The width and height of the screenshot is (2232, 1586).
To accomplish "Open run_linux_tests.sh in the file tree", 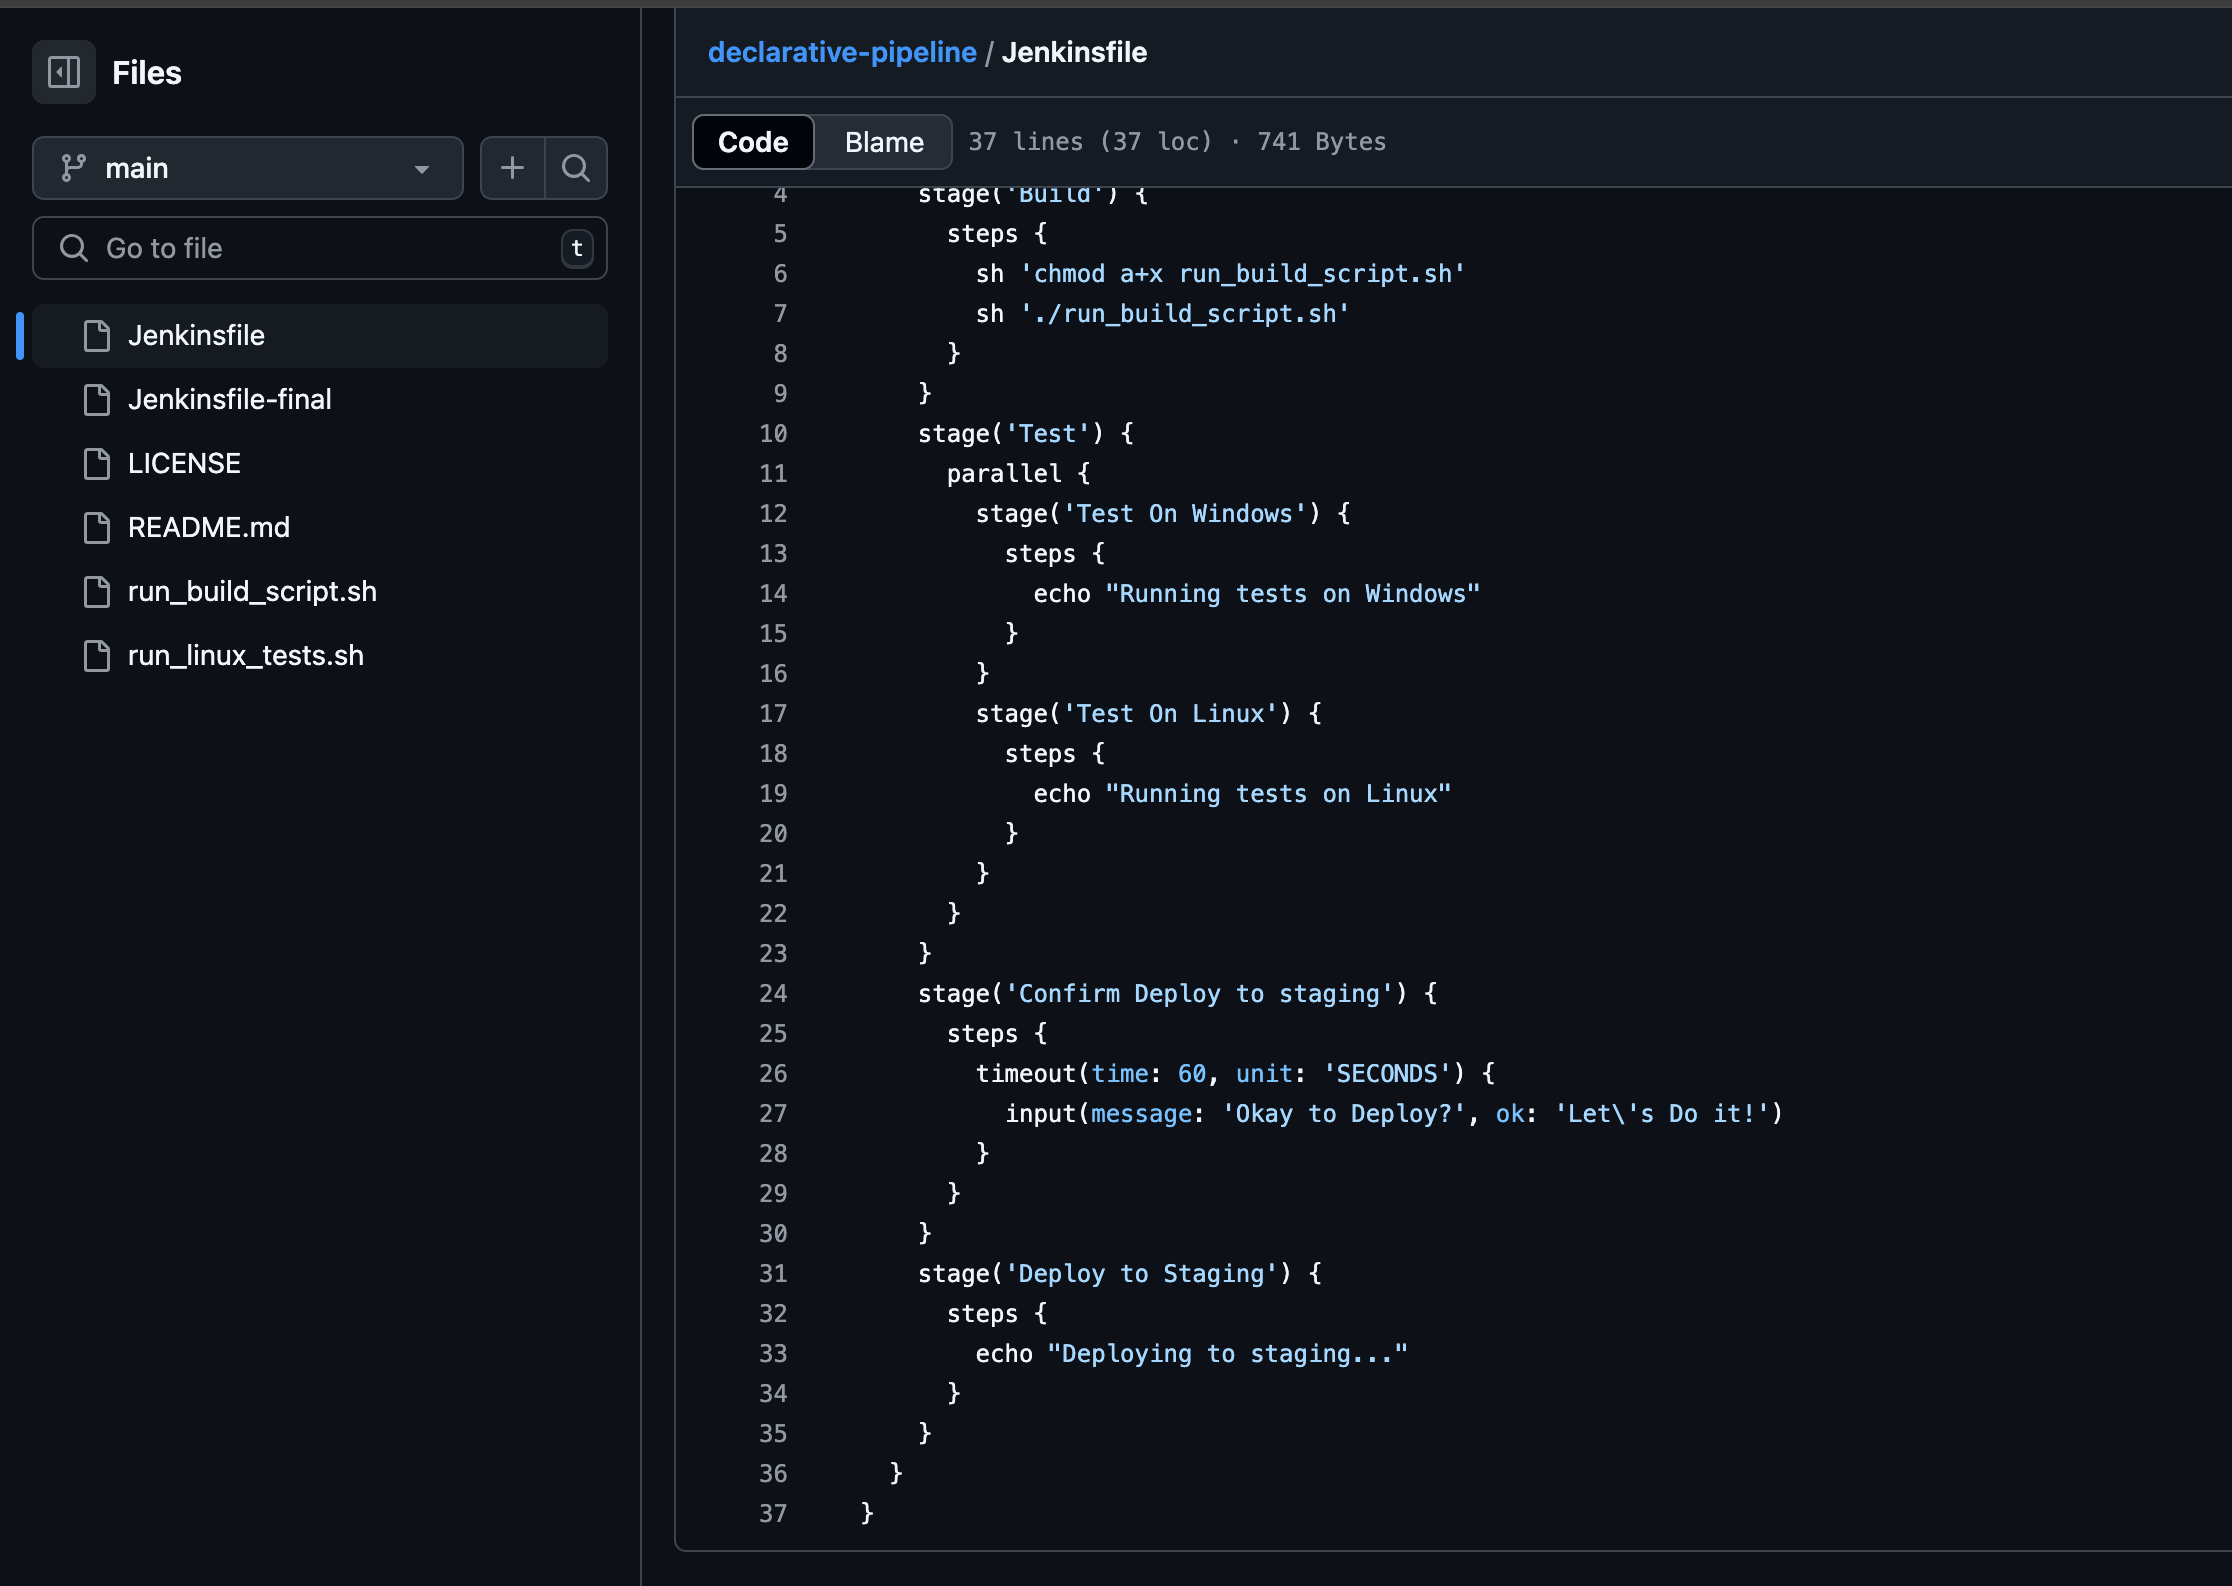I will (320, 656).
